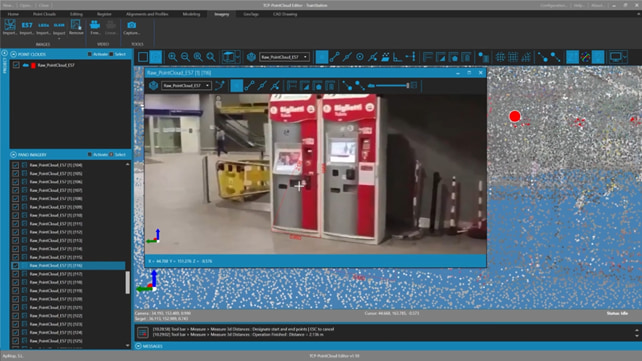Select panorama row Raw_PointCloud_E57 [117]
This screenshot has width=642, height=361.
click(68, 274)
